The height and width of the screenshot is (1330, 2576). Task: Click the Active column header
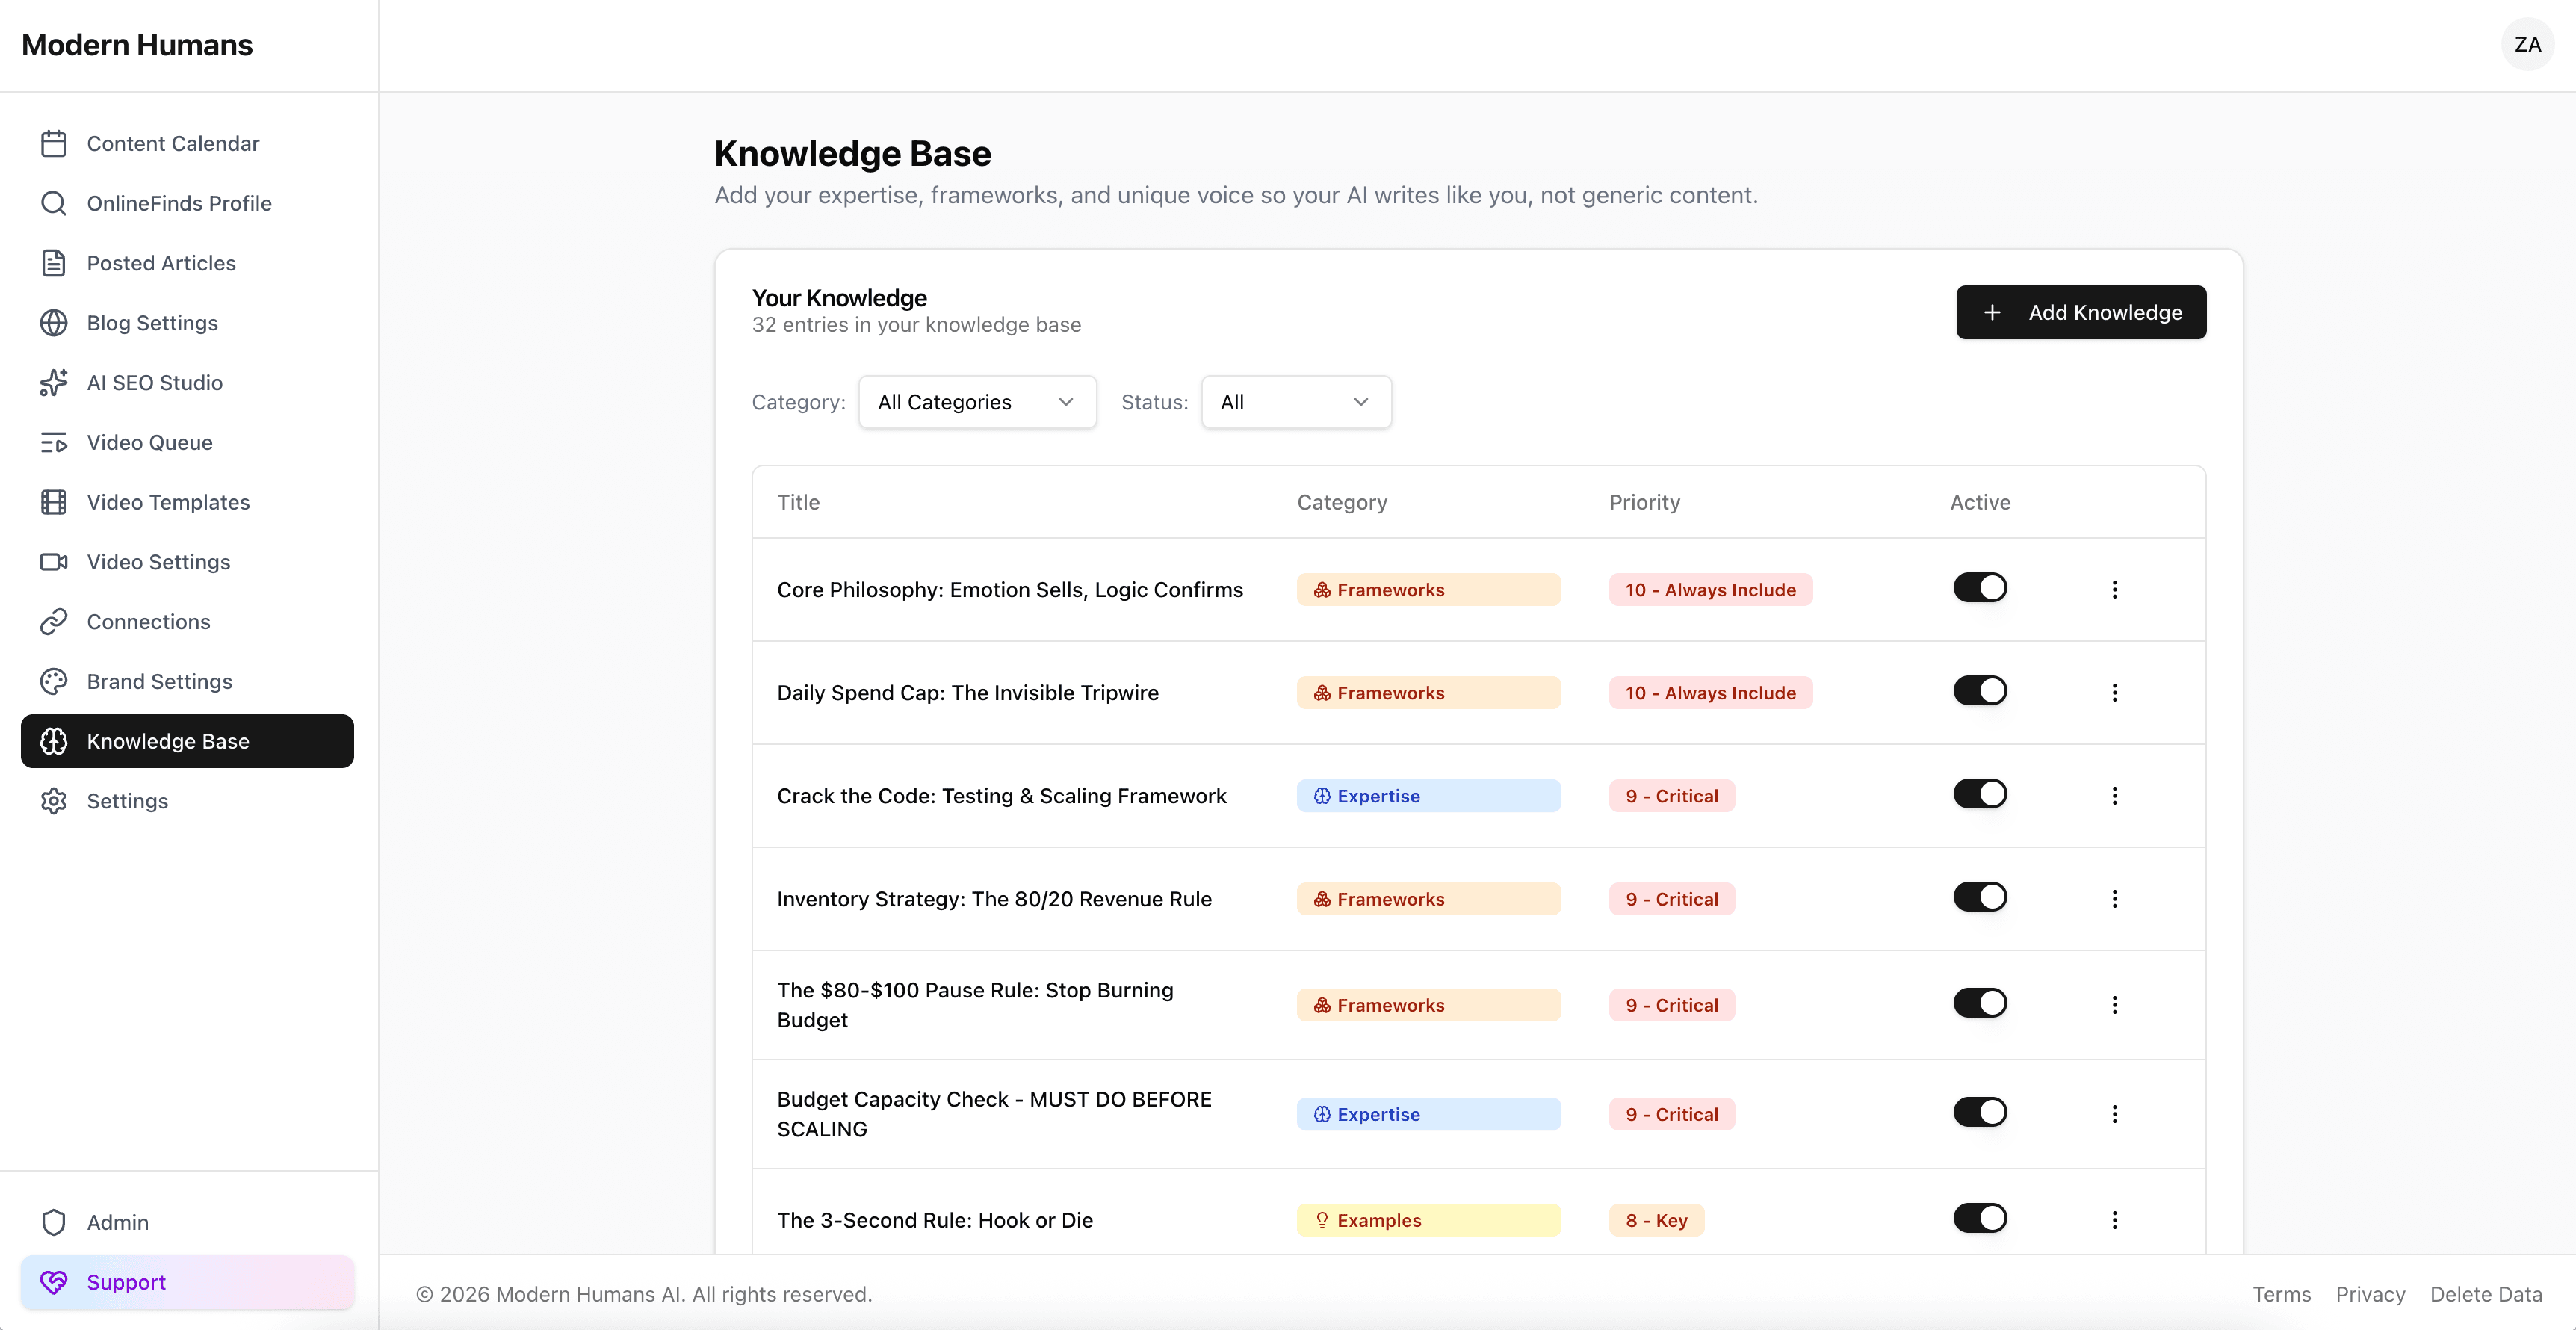pyautogui.click(x=1980, y=502)
